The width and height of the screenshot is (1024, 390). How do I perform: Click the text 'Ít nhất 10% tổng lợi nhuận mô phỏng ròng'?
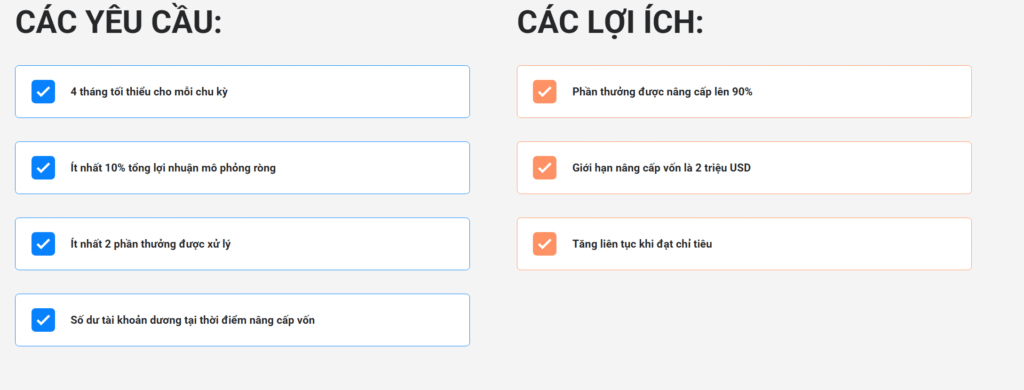[173, 168]
